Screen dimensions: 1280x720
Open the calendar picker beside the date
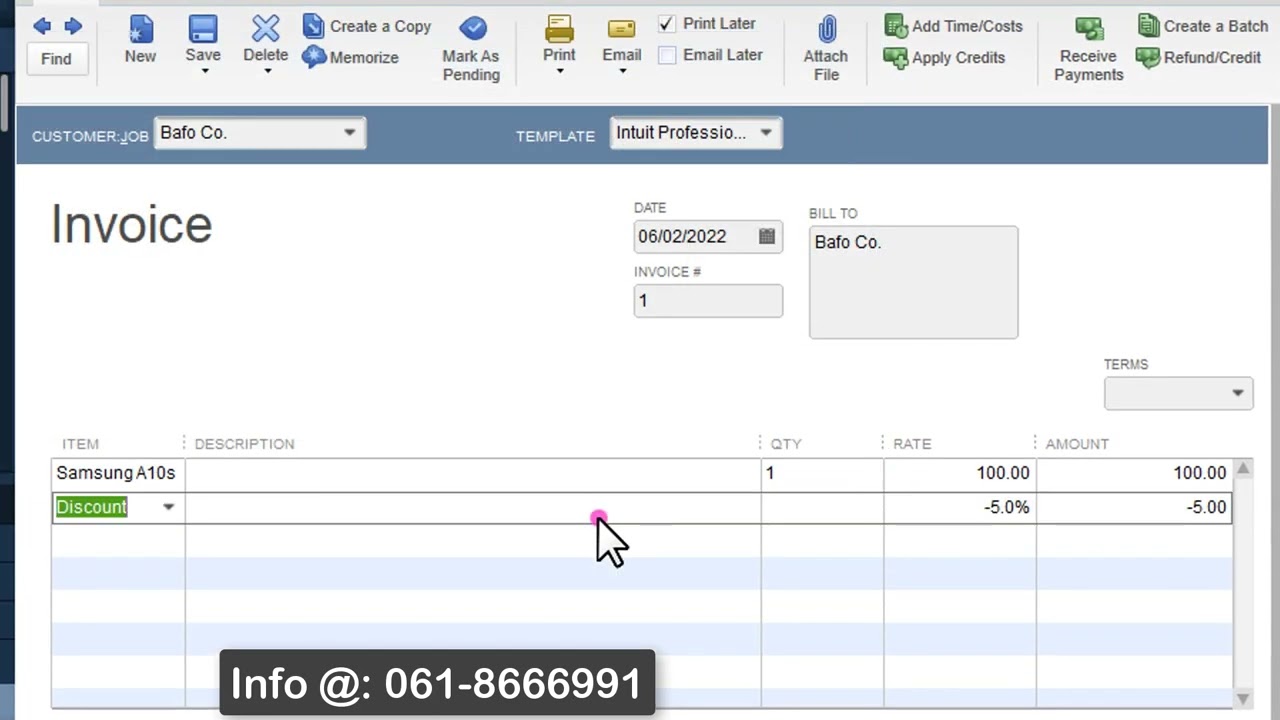(x=767, y=237)
